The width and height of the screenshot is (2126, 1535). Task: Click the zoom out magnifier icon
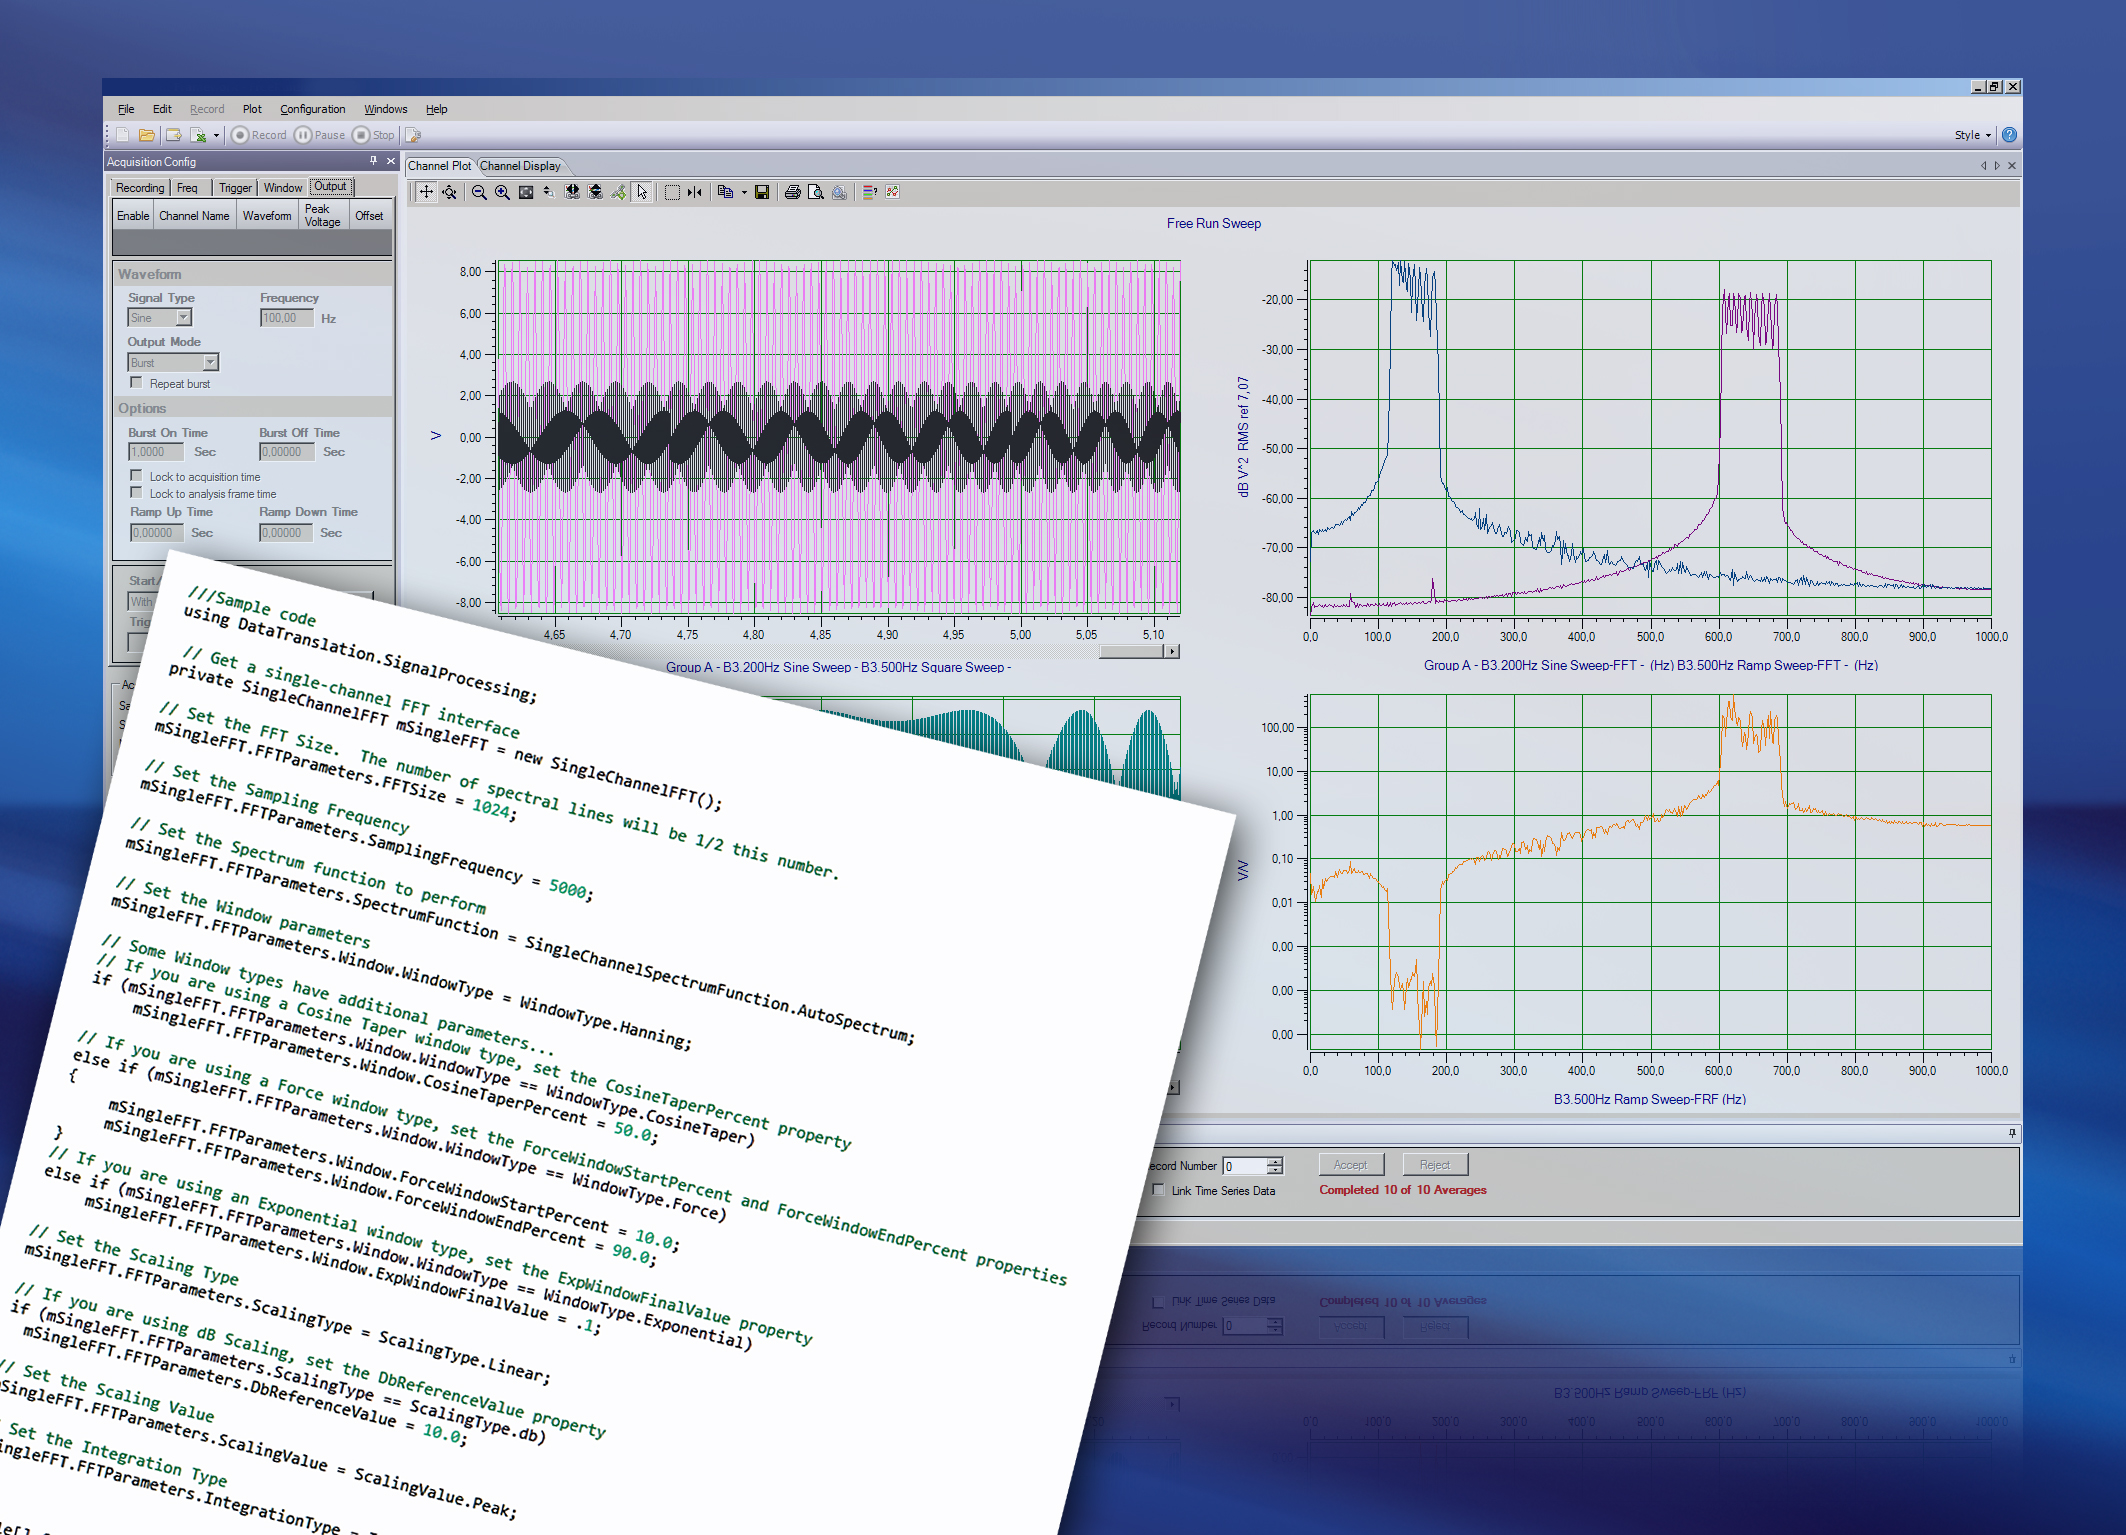[479, 192]
